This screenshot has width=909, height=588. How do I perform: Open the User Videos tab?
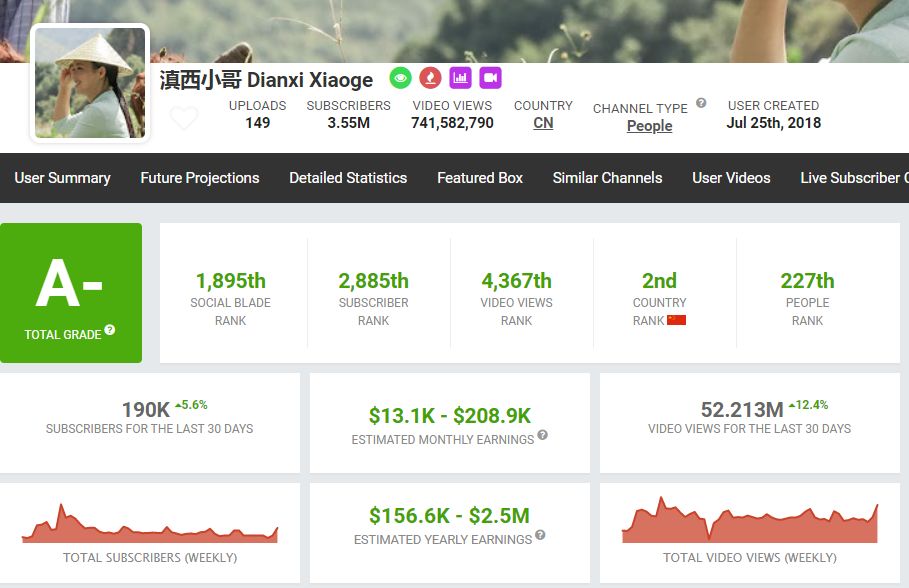click(x=731, y=178)
